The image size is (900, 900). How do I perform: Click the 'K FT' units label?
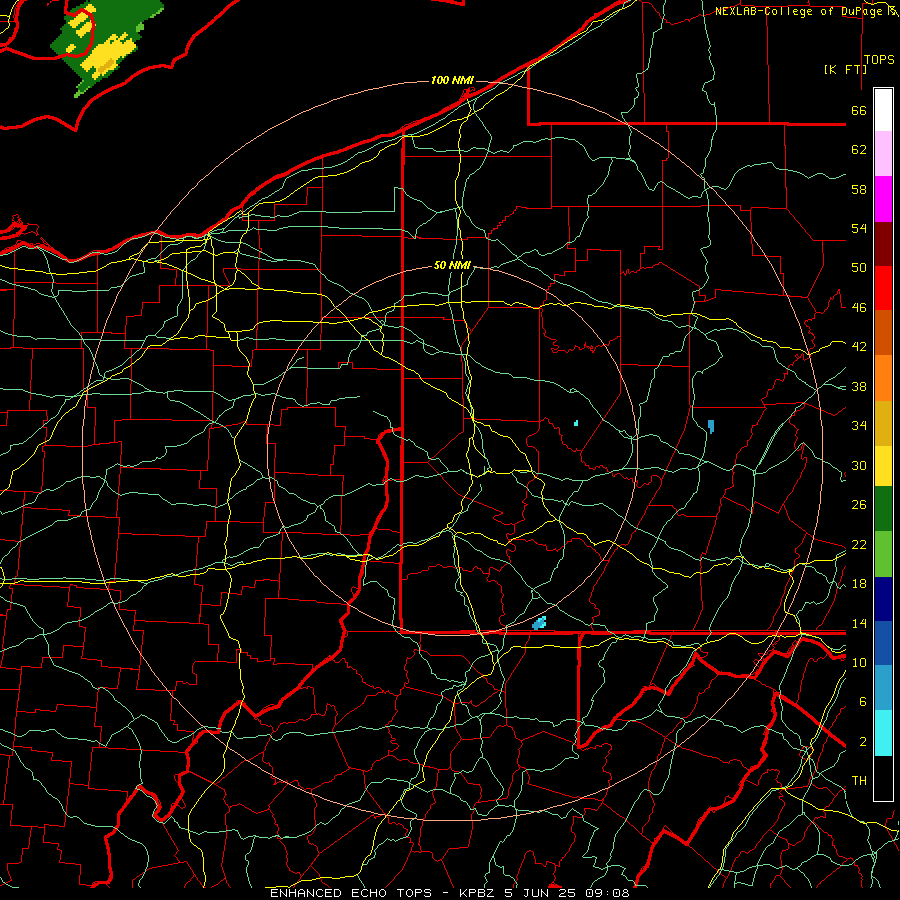(845, 69)
